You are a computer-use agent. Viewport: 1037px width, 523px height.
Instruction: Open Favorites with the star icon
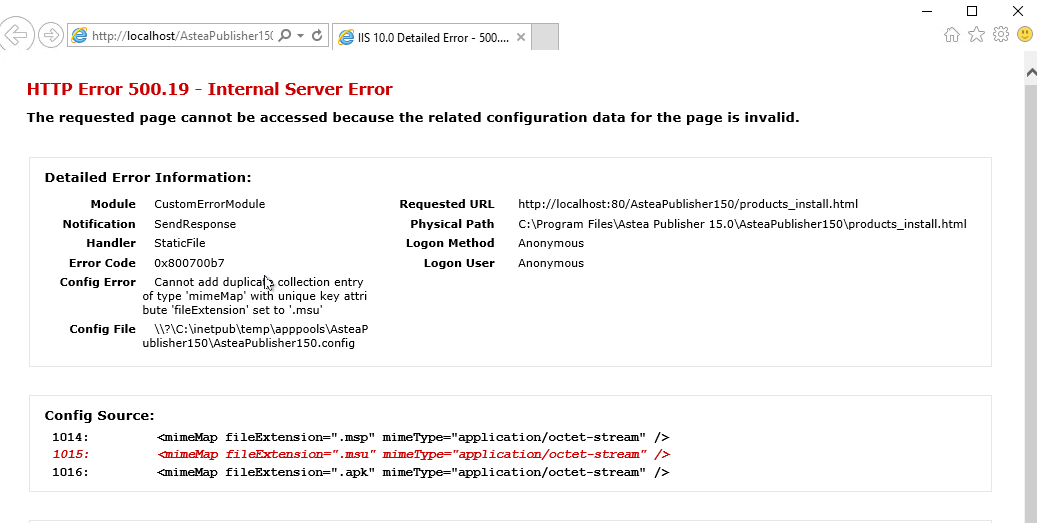[x=976, y=34]
